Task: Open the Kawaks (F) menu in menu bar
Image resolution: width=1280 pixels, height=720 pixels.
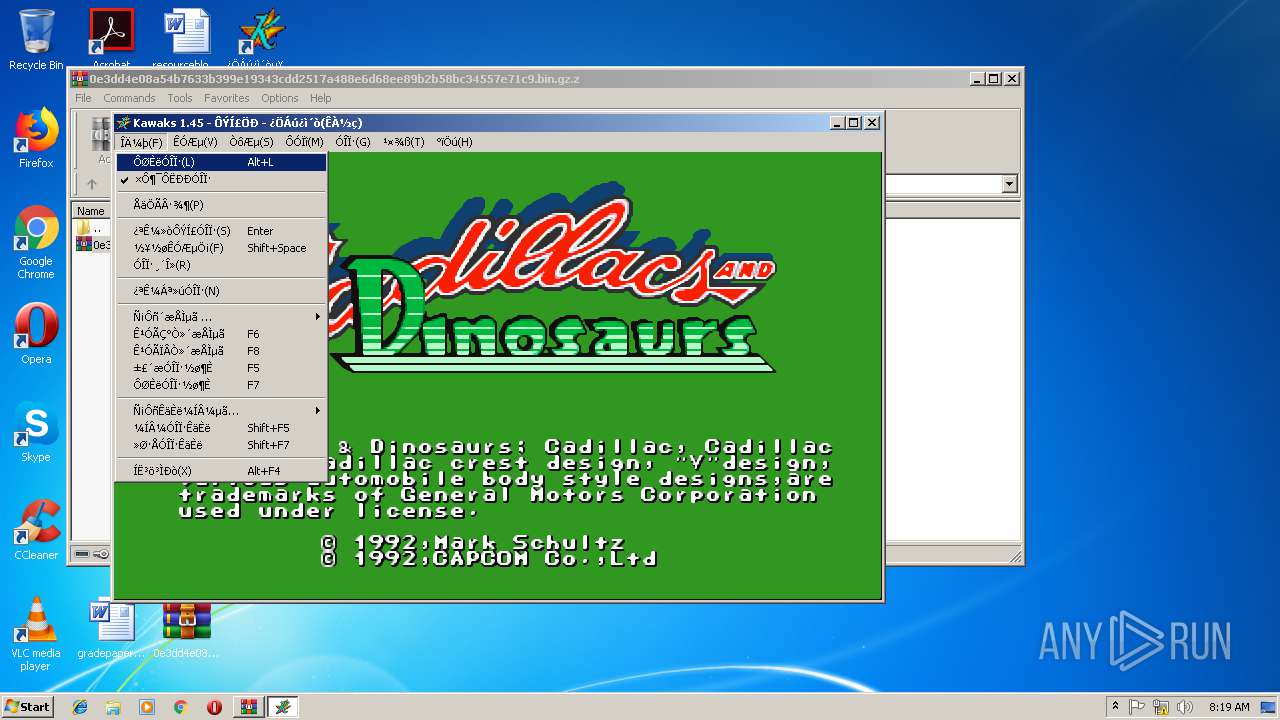Action: [141, 142]
